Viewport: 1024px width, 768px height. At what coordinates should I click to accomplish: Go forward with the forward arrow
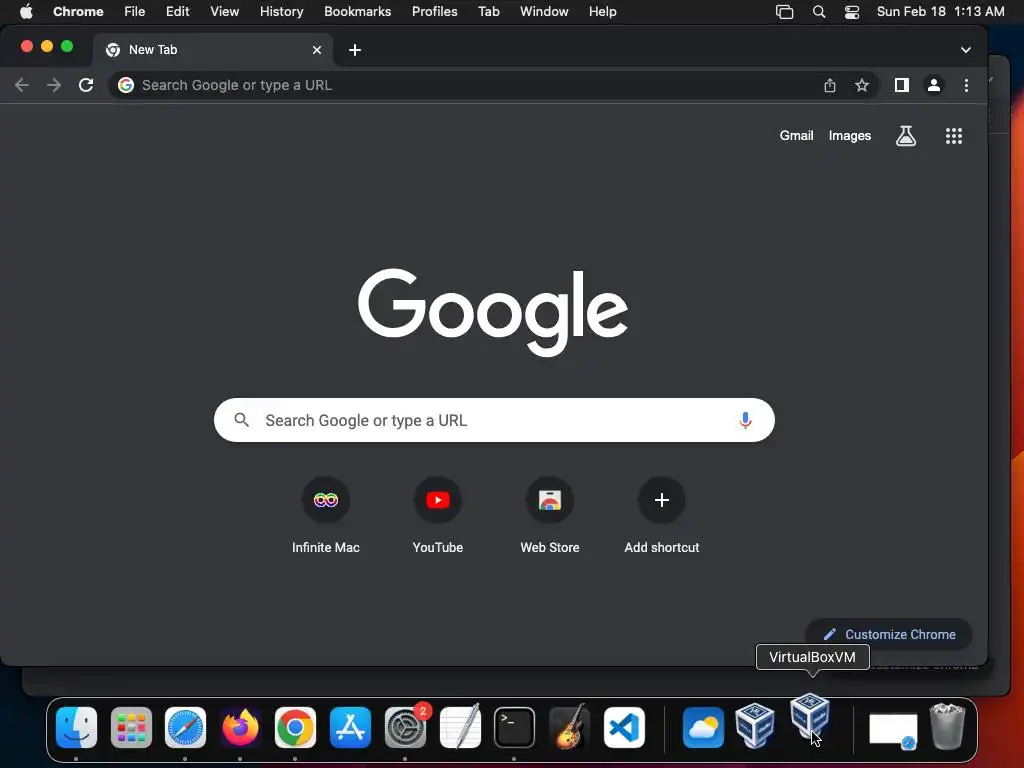[x=54, y=85]
